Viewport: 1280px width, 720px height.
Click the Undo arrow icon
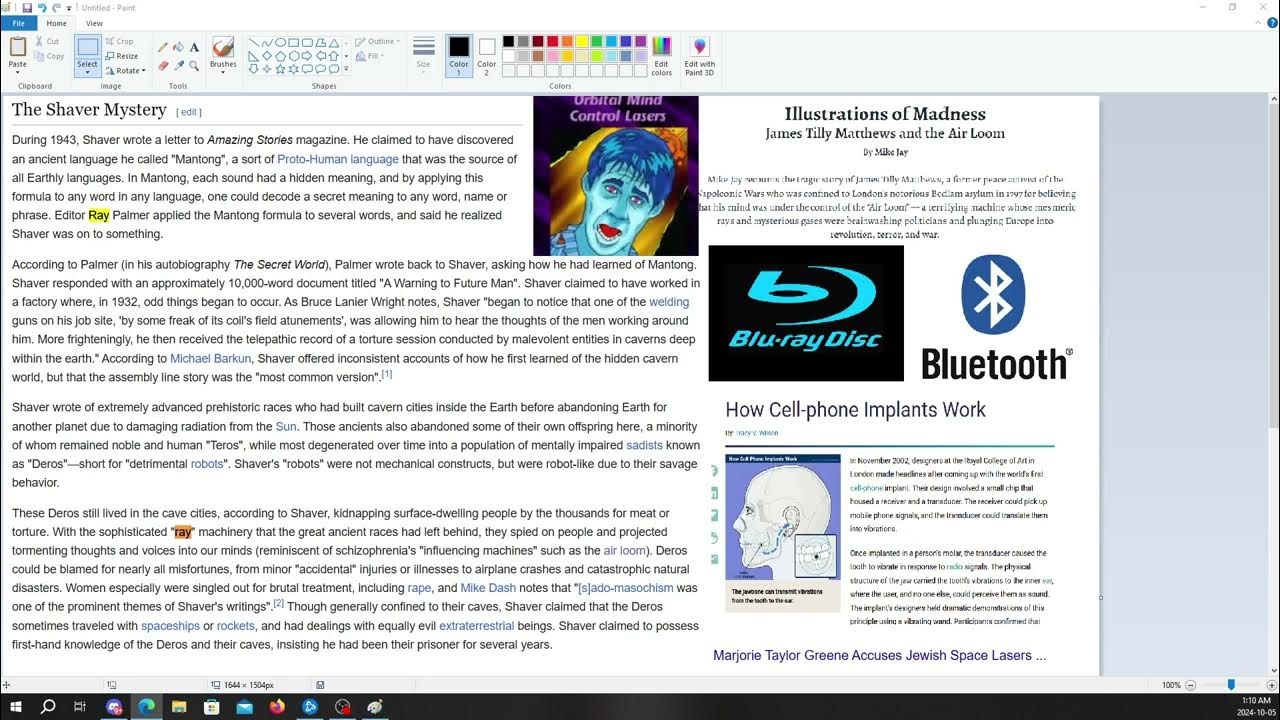click(42, 7)
